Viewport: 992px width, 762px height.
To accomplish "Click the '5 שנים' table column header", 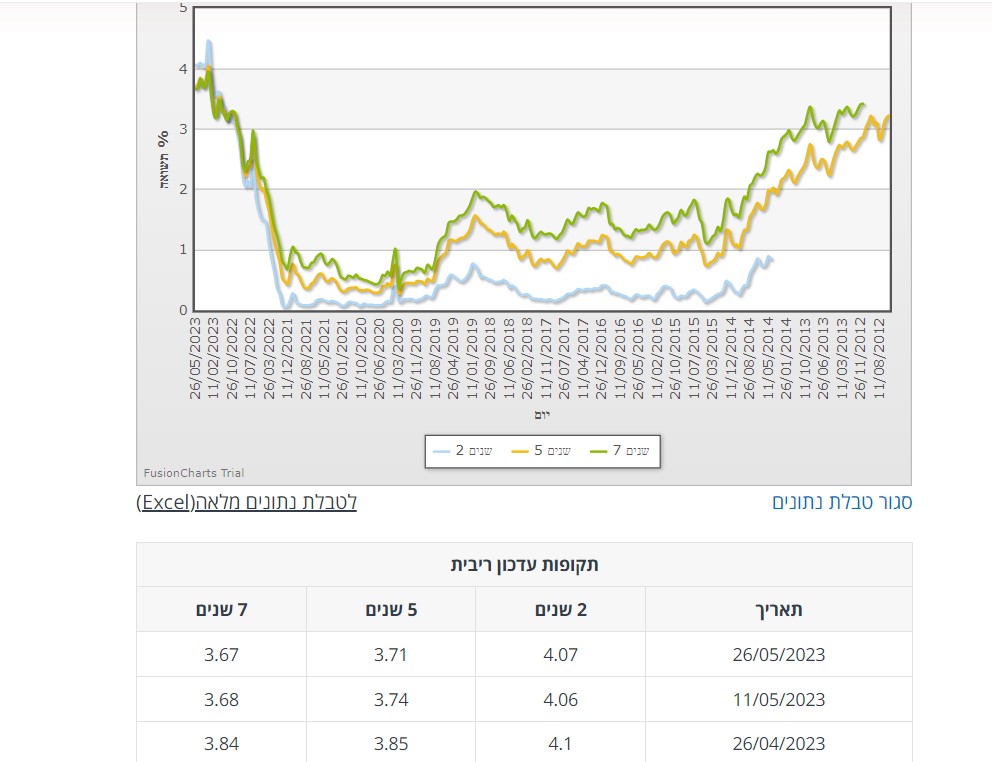I will point(391,609).
